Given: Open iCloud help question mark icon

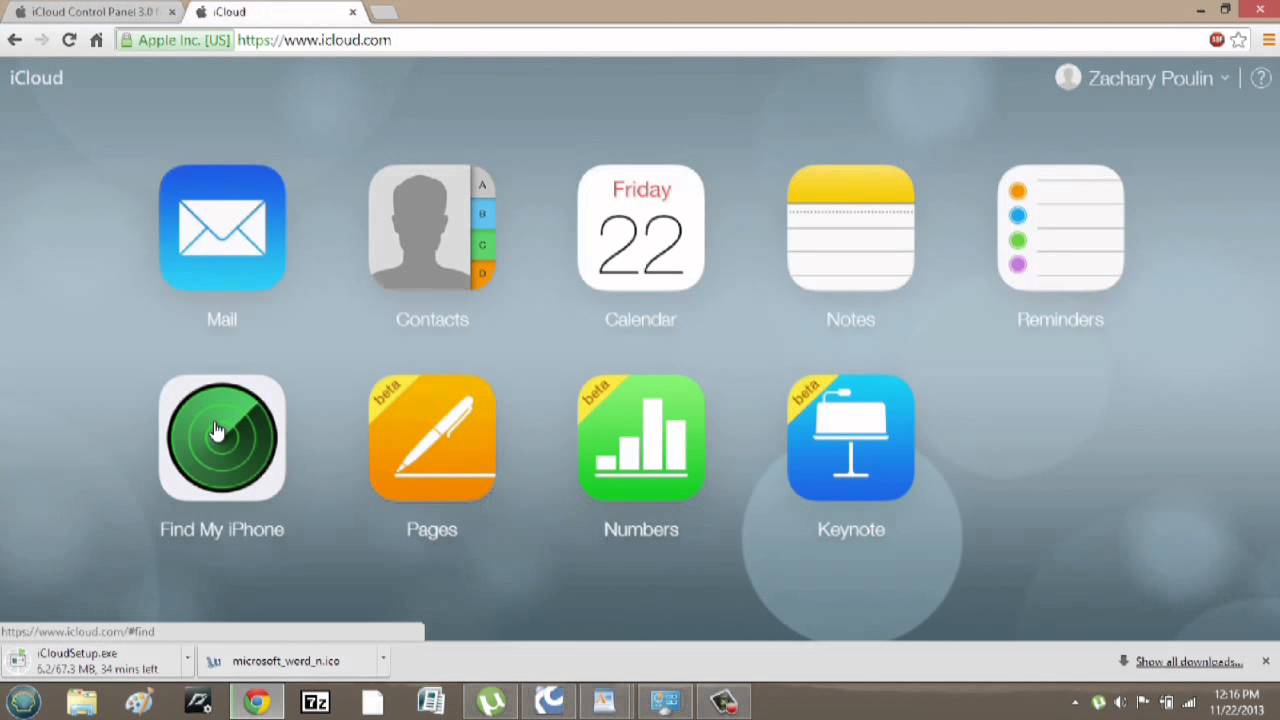Looking at the screenshot, I should [x=1261, y=78].
